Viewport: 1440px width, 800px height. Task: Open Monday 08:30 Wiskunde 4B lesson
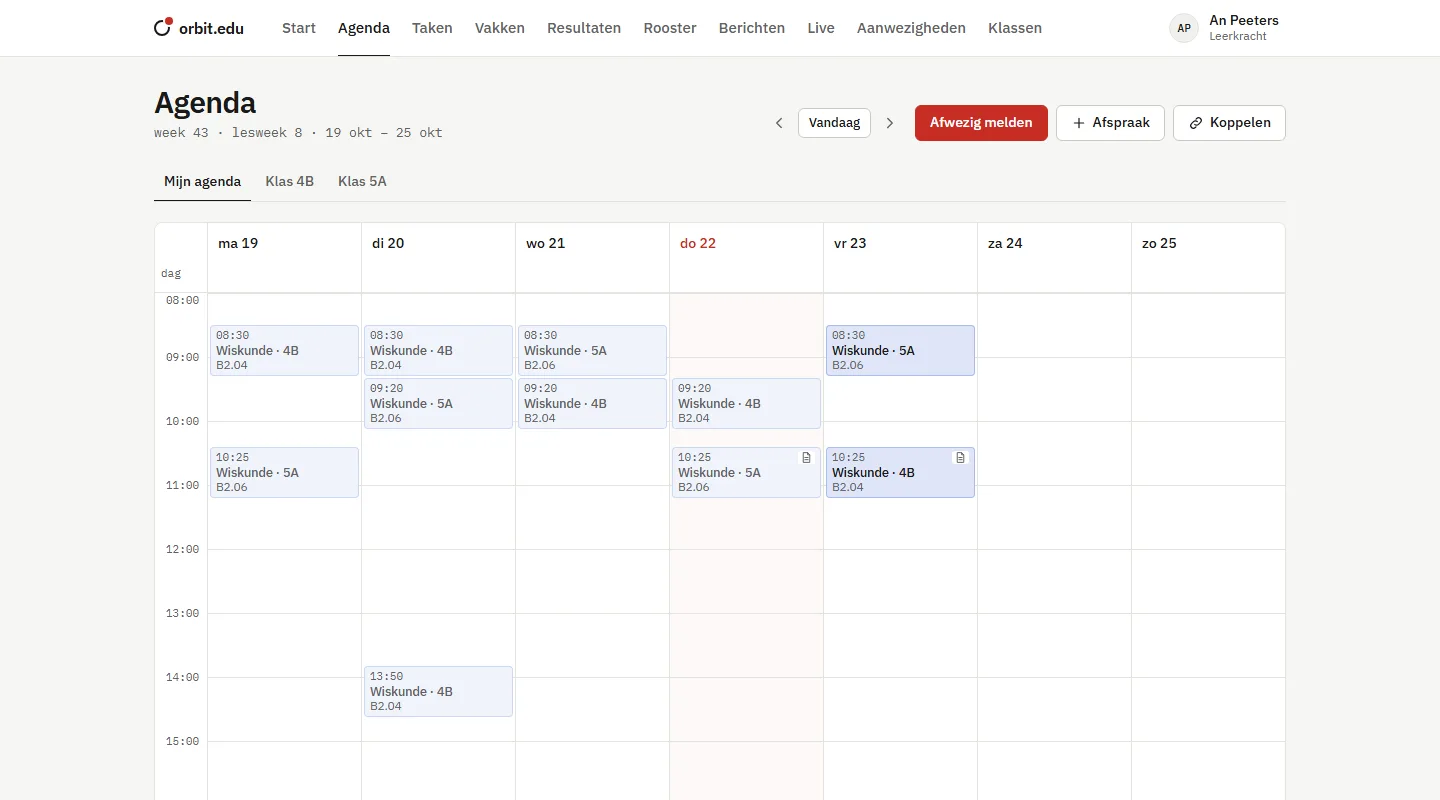click(284, 350)
